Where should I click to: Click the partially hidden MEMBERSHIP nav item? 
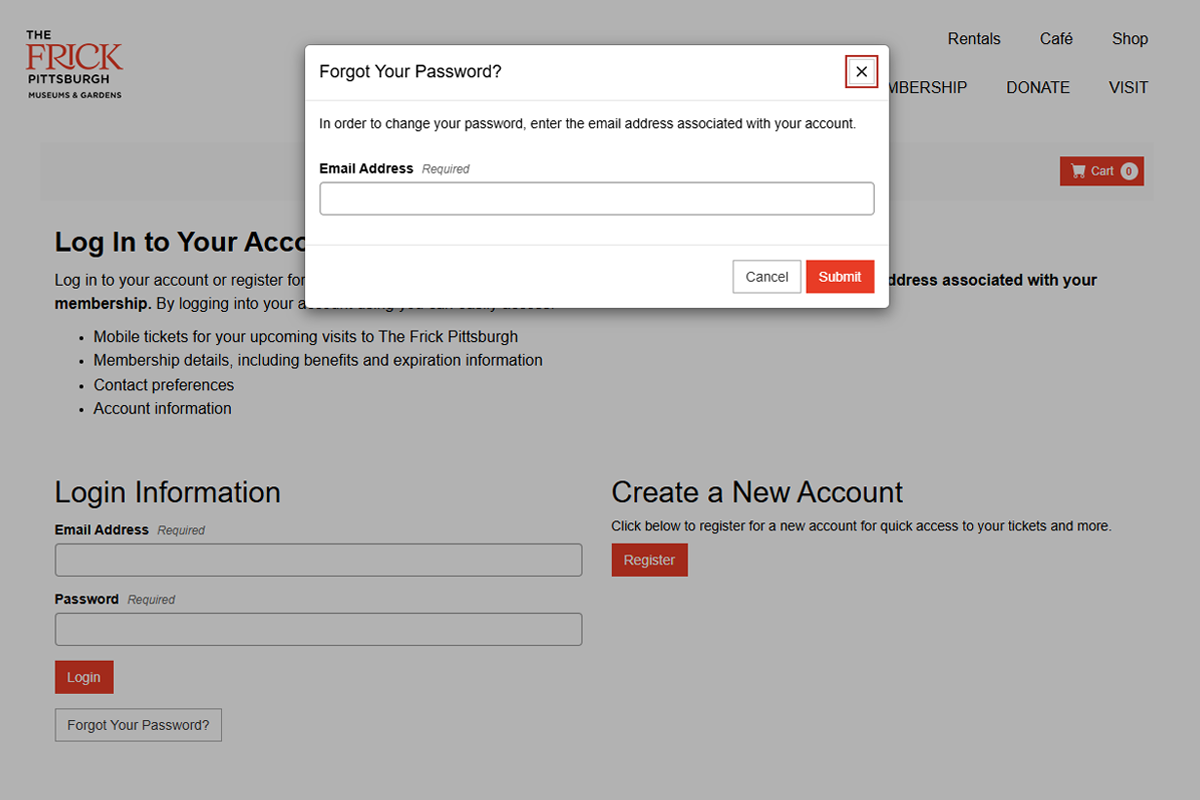point(929,88)
